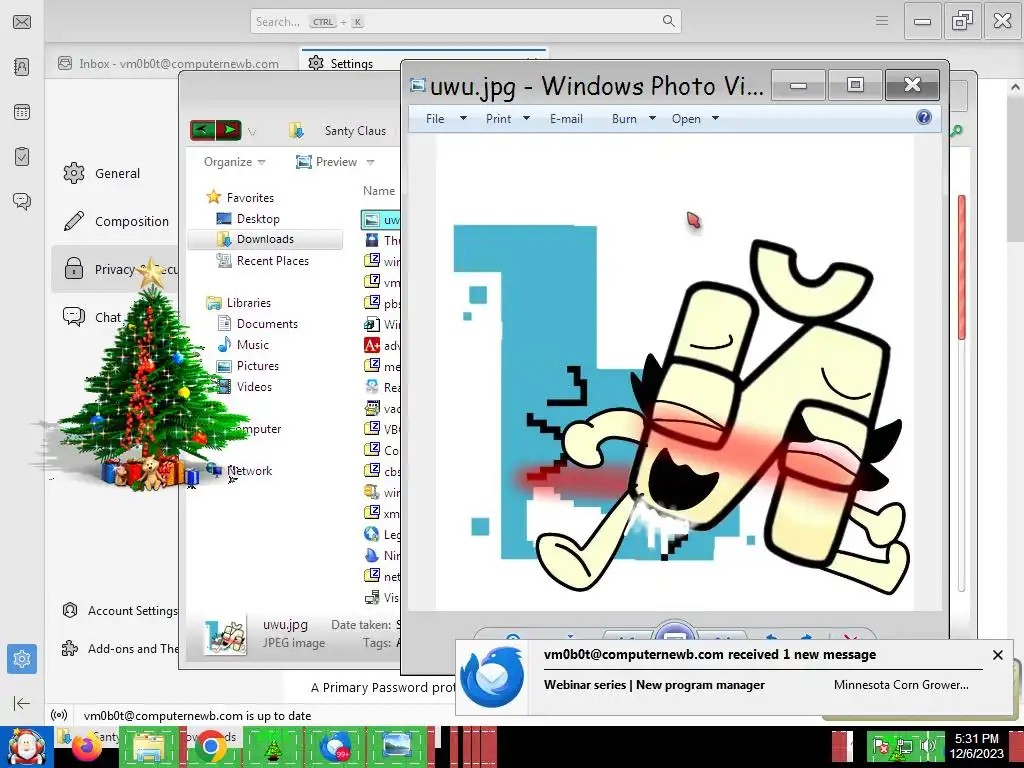Click the Name column header in Explorer
Viewport: 1024px width, 768px height.
pos(379,191)
